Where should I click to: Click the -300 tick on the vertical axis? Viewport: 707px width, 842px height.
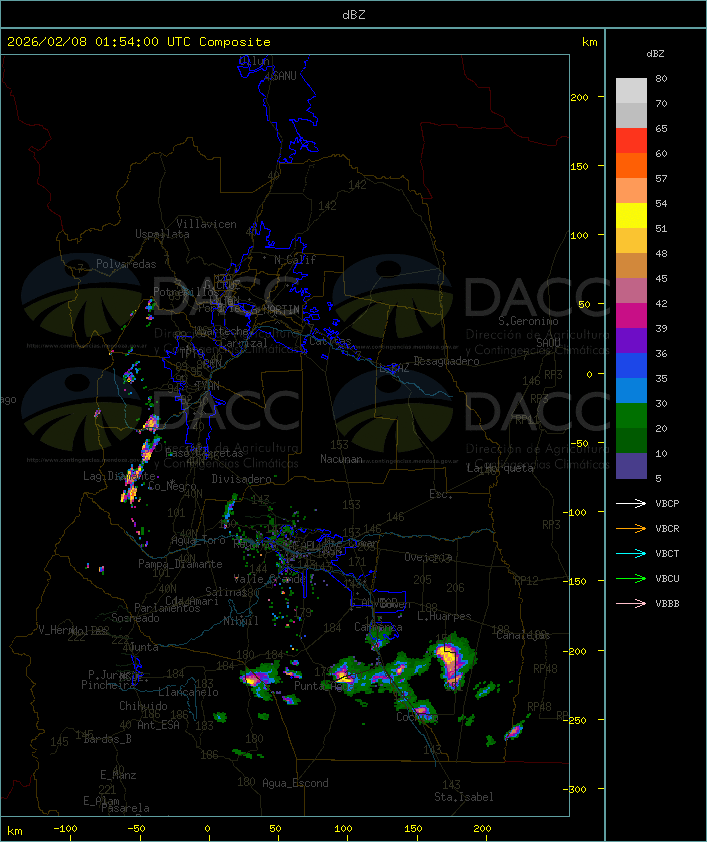(576, 789)
